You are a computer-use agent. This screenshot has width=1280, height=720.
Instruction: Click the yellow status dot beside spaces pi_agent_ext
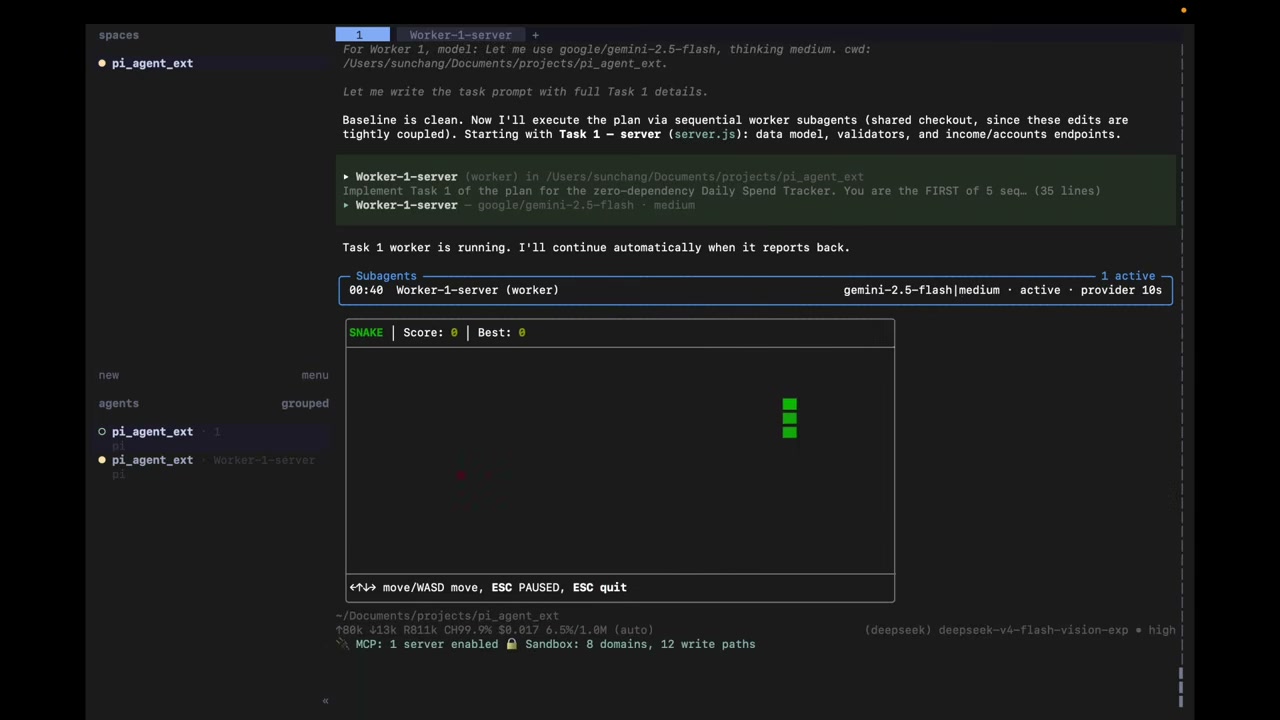pyautogui.click(x=102, y=63)
